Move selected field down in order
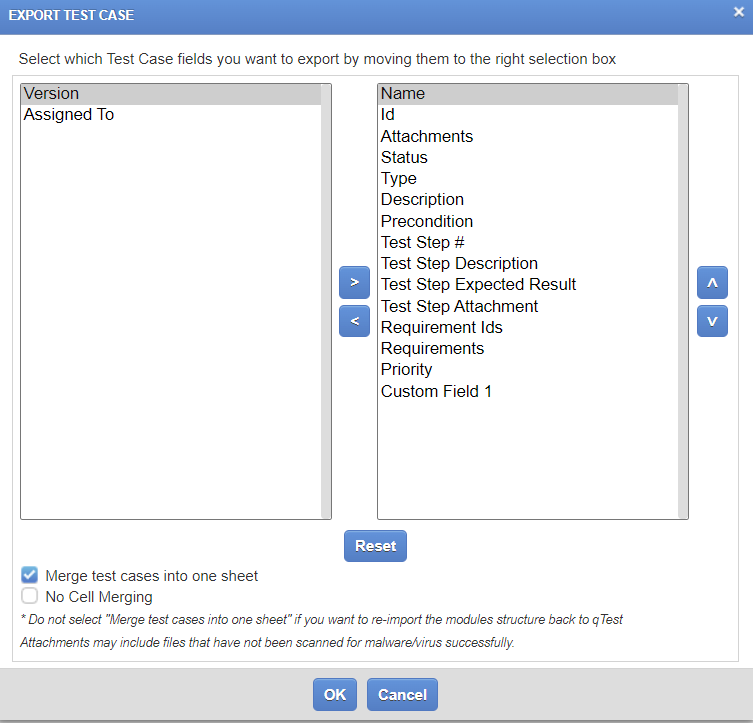753x723 pixels. click(712, 321)
